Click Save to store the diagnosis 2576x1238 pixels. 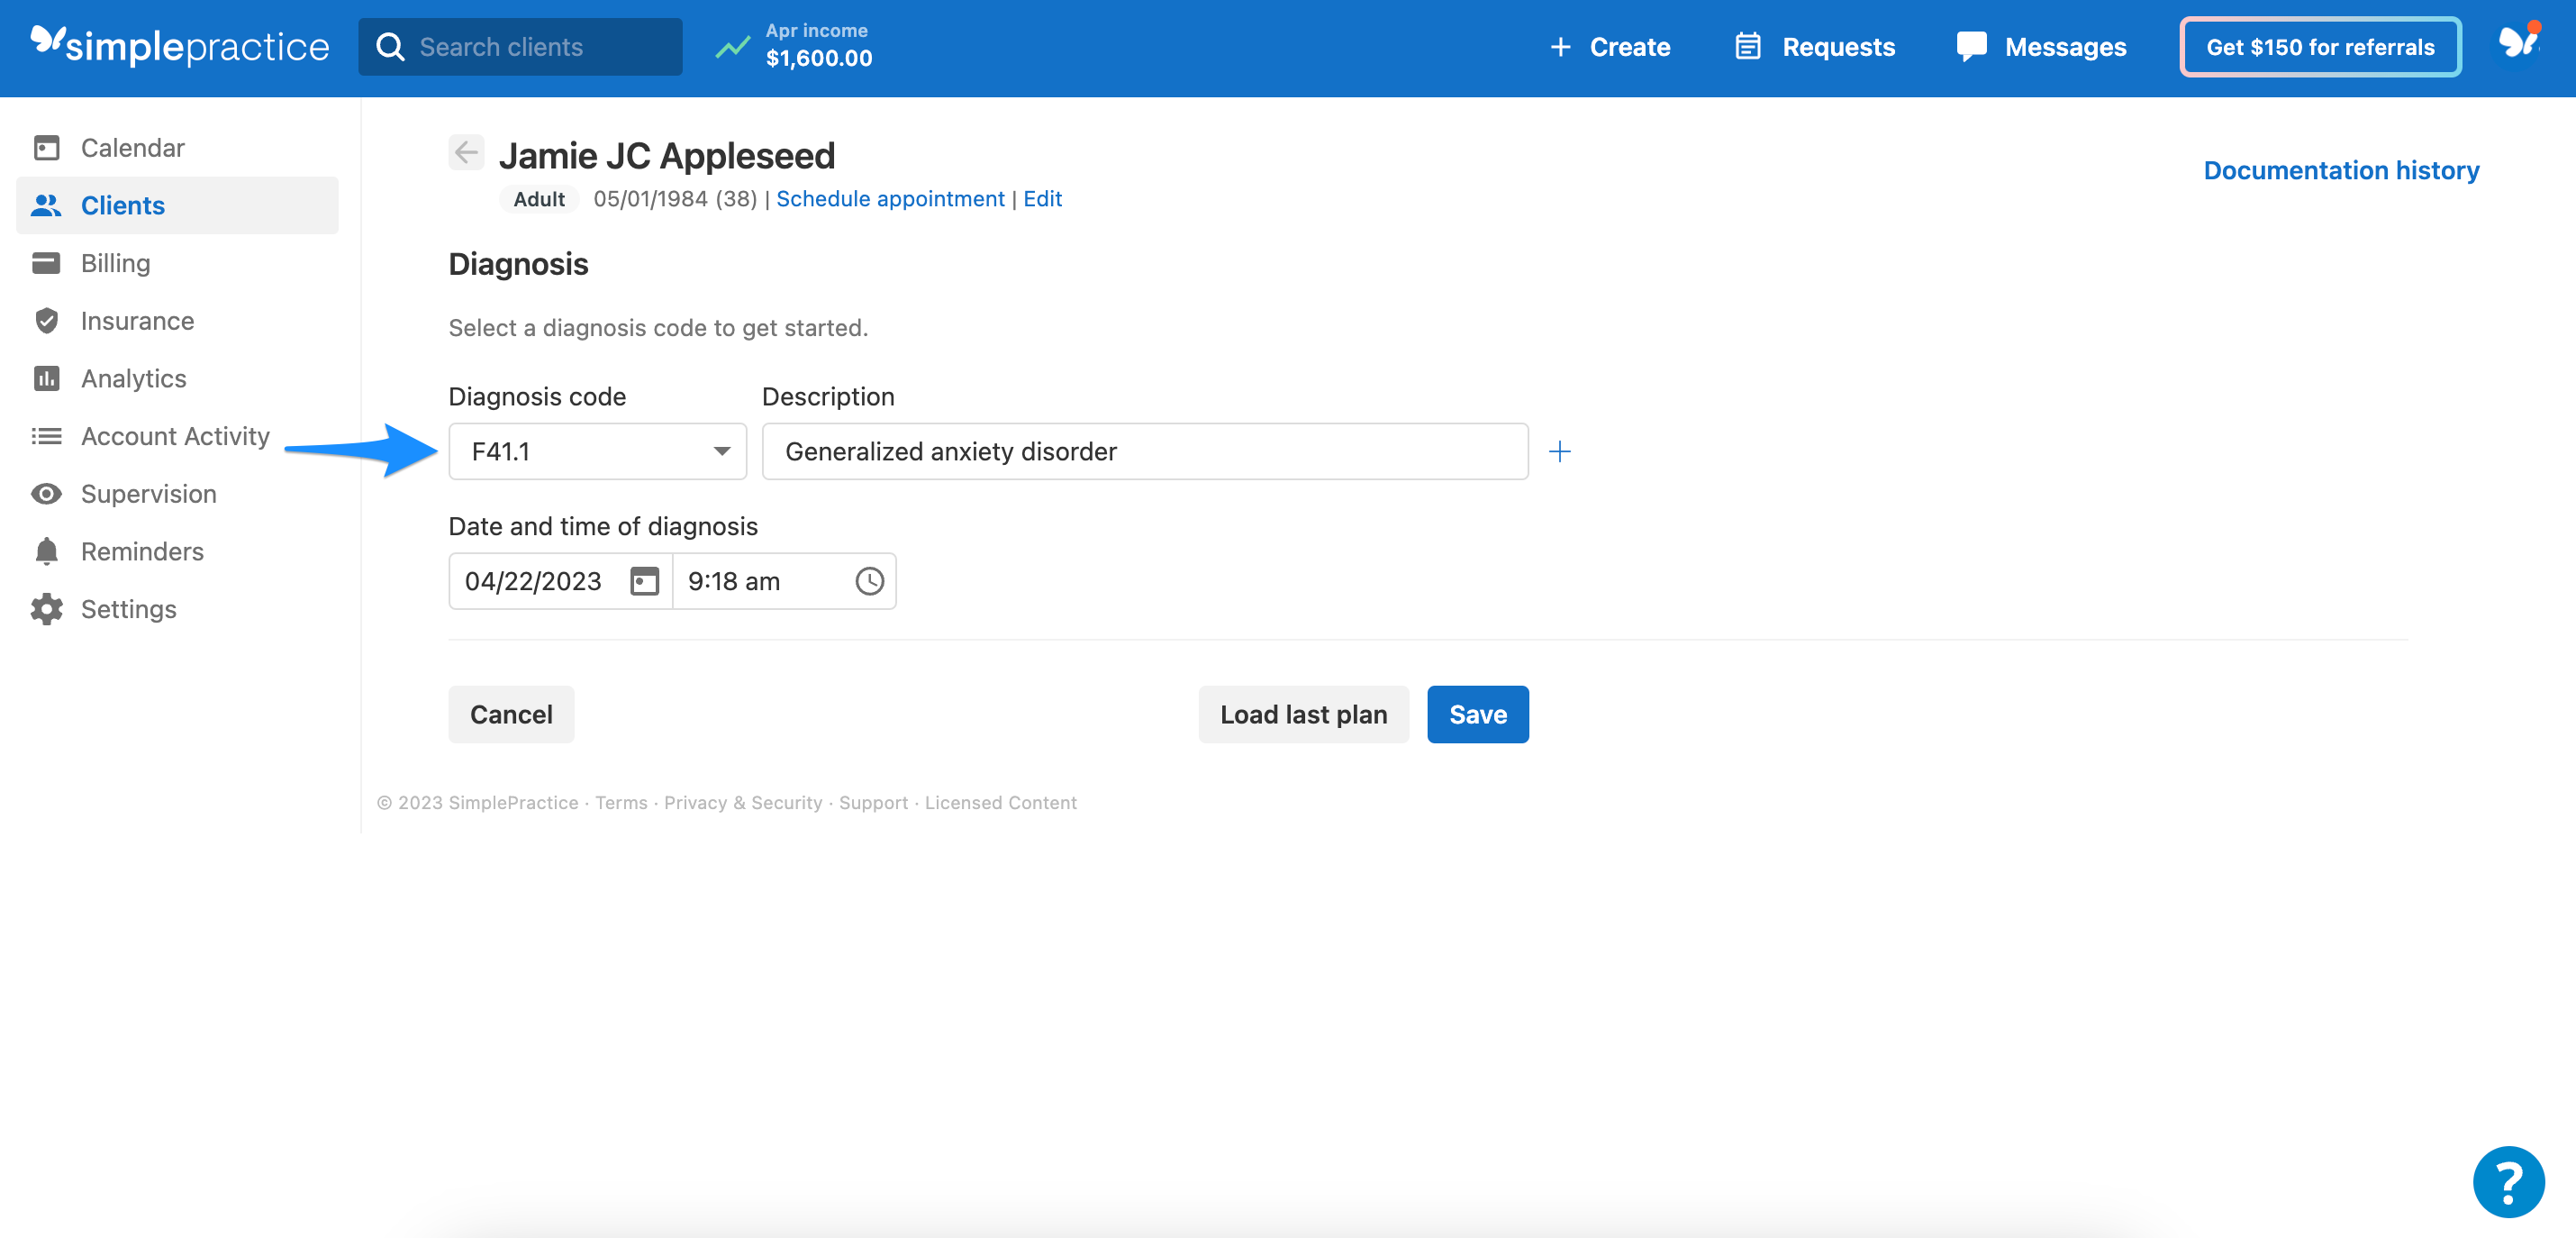pyautogui.click(x=1478, y=714)
